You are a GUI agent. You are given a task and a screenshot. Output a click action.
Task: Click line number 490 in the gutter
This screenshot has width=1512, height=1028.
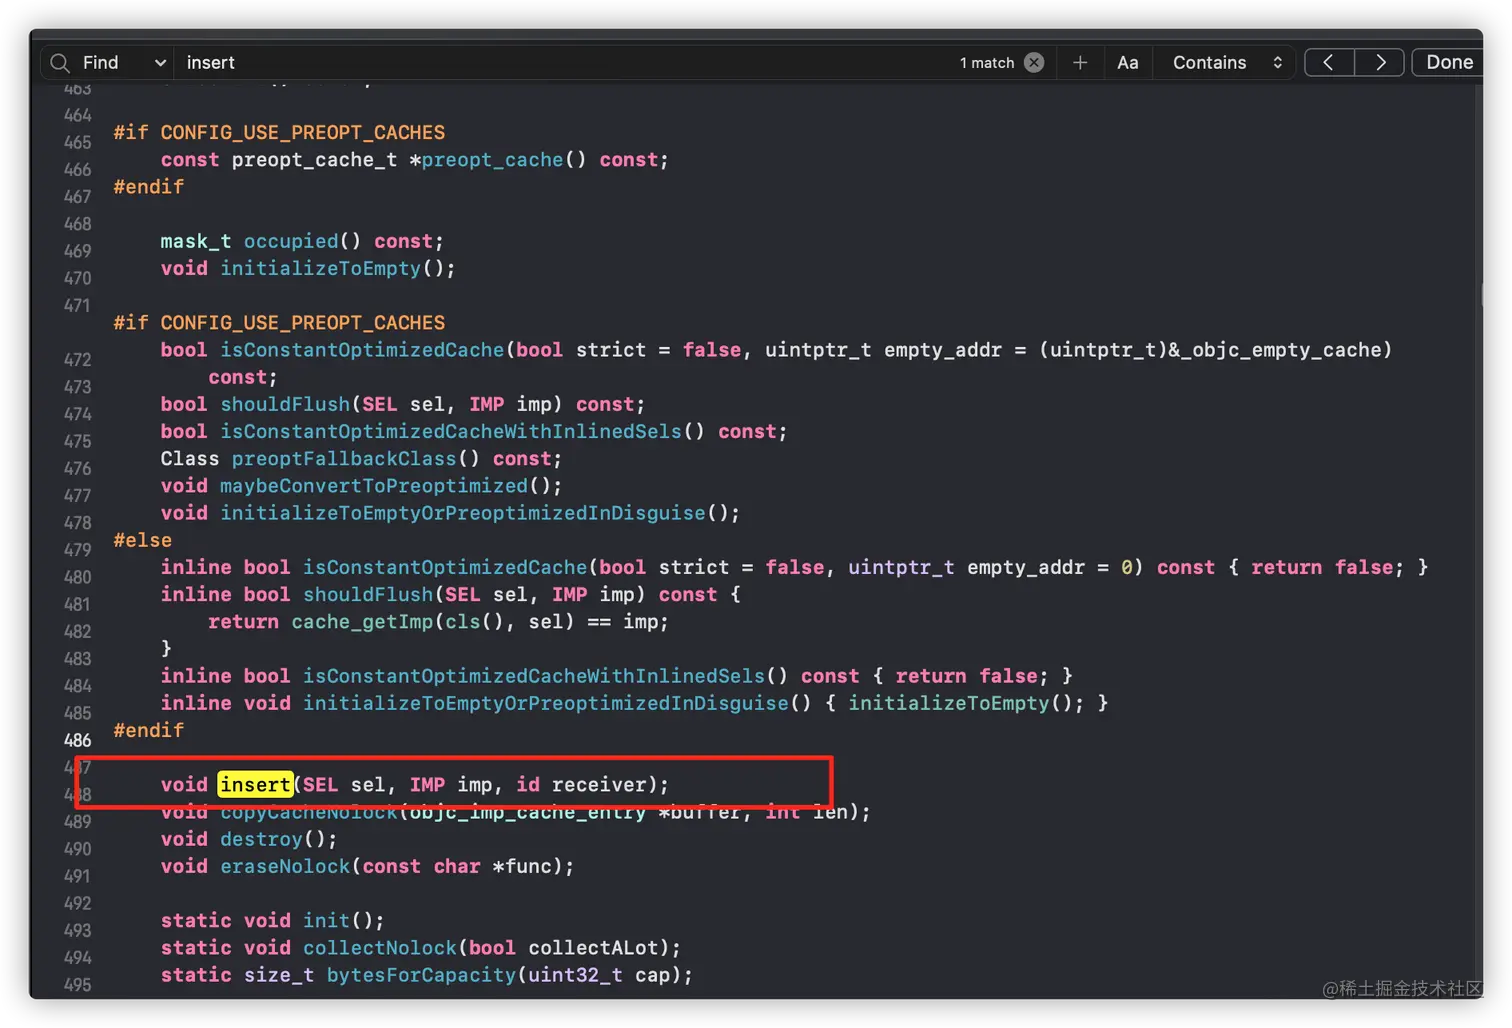[x=78, y=849]
